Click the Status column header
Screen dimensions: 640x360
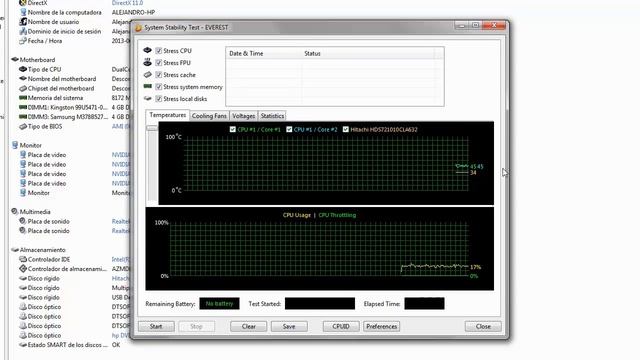pyautogui.click(x=367, y=53)
